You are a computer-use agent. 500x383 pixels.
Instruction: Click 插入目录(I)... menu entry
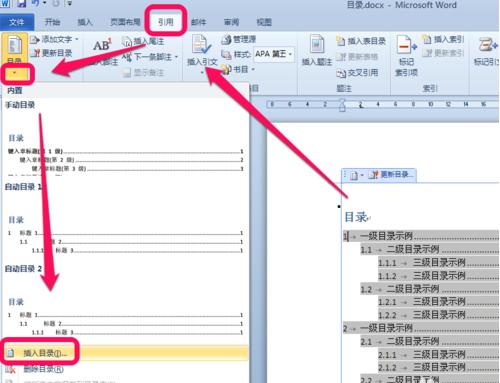click(x=125, y=353)
